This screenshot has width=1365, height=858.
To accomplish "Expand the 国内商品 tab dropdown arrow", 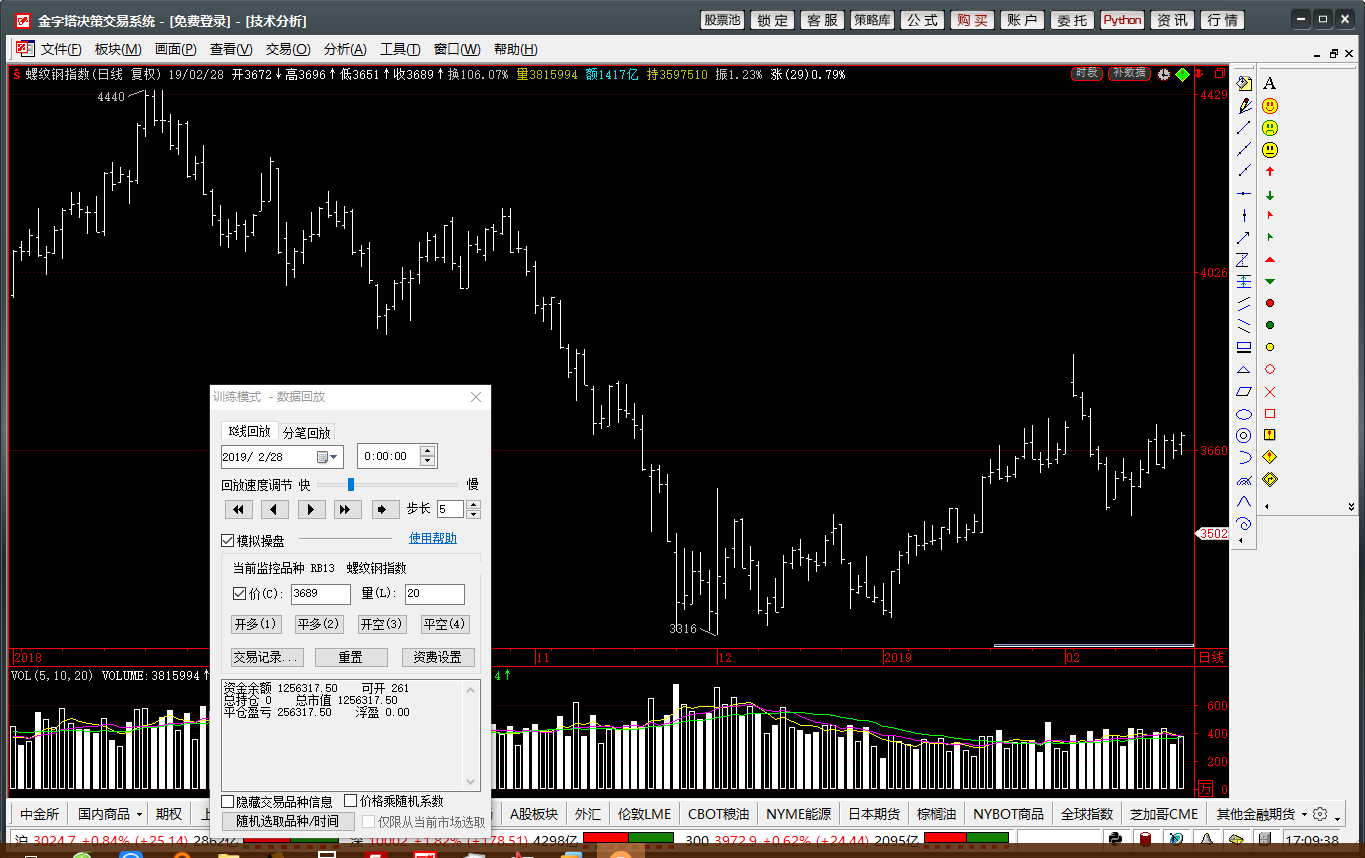I will point(139,814).
